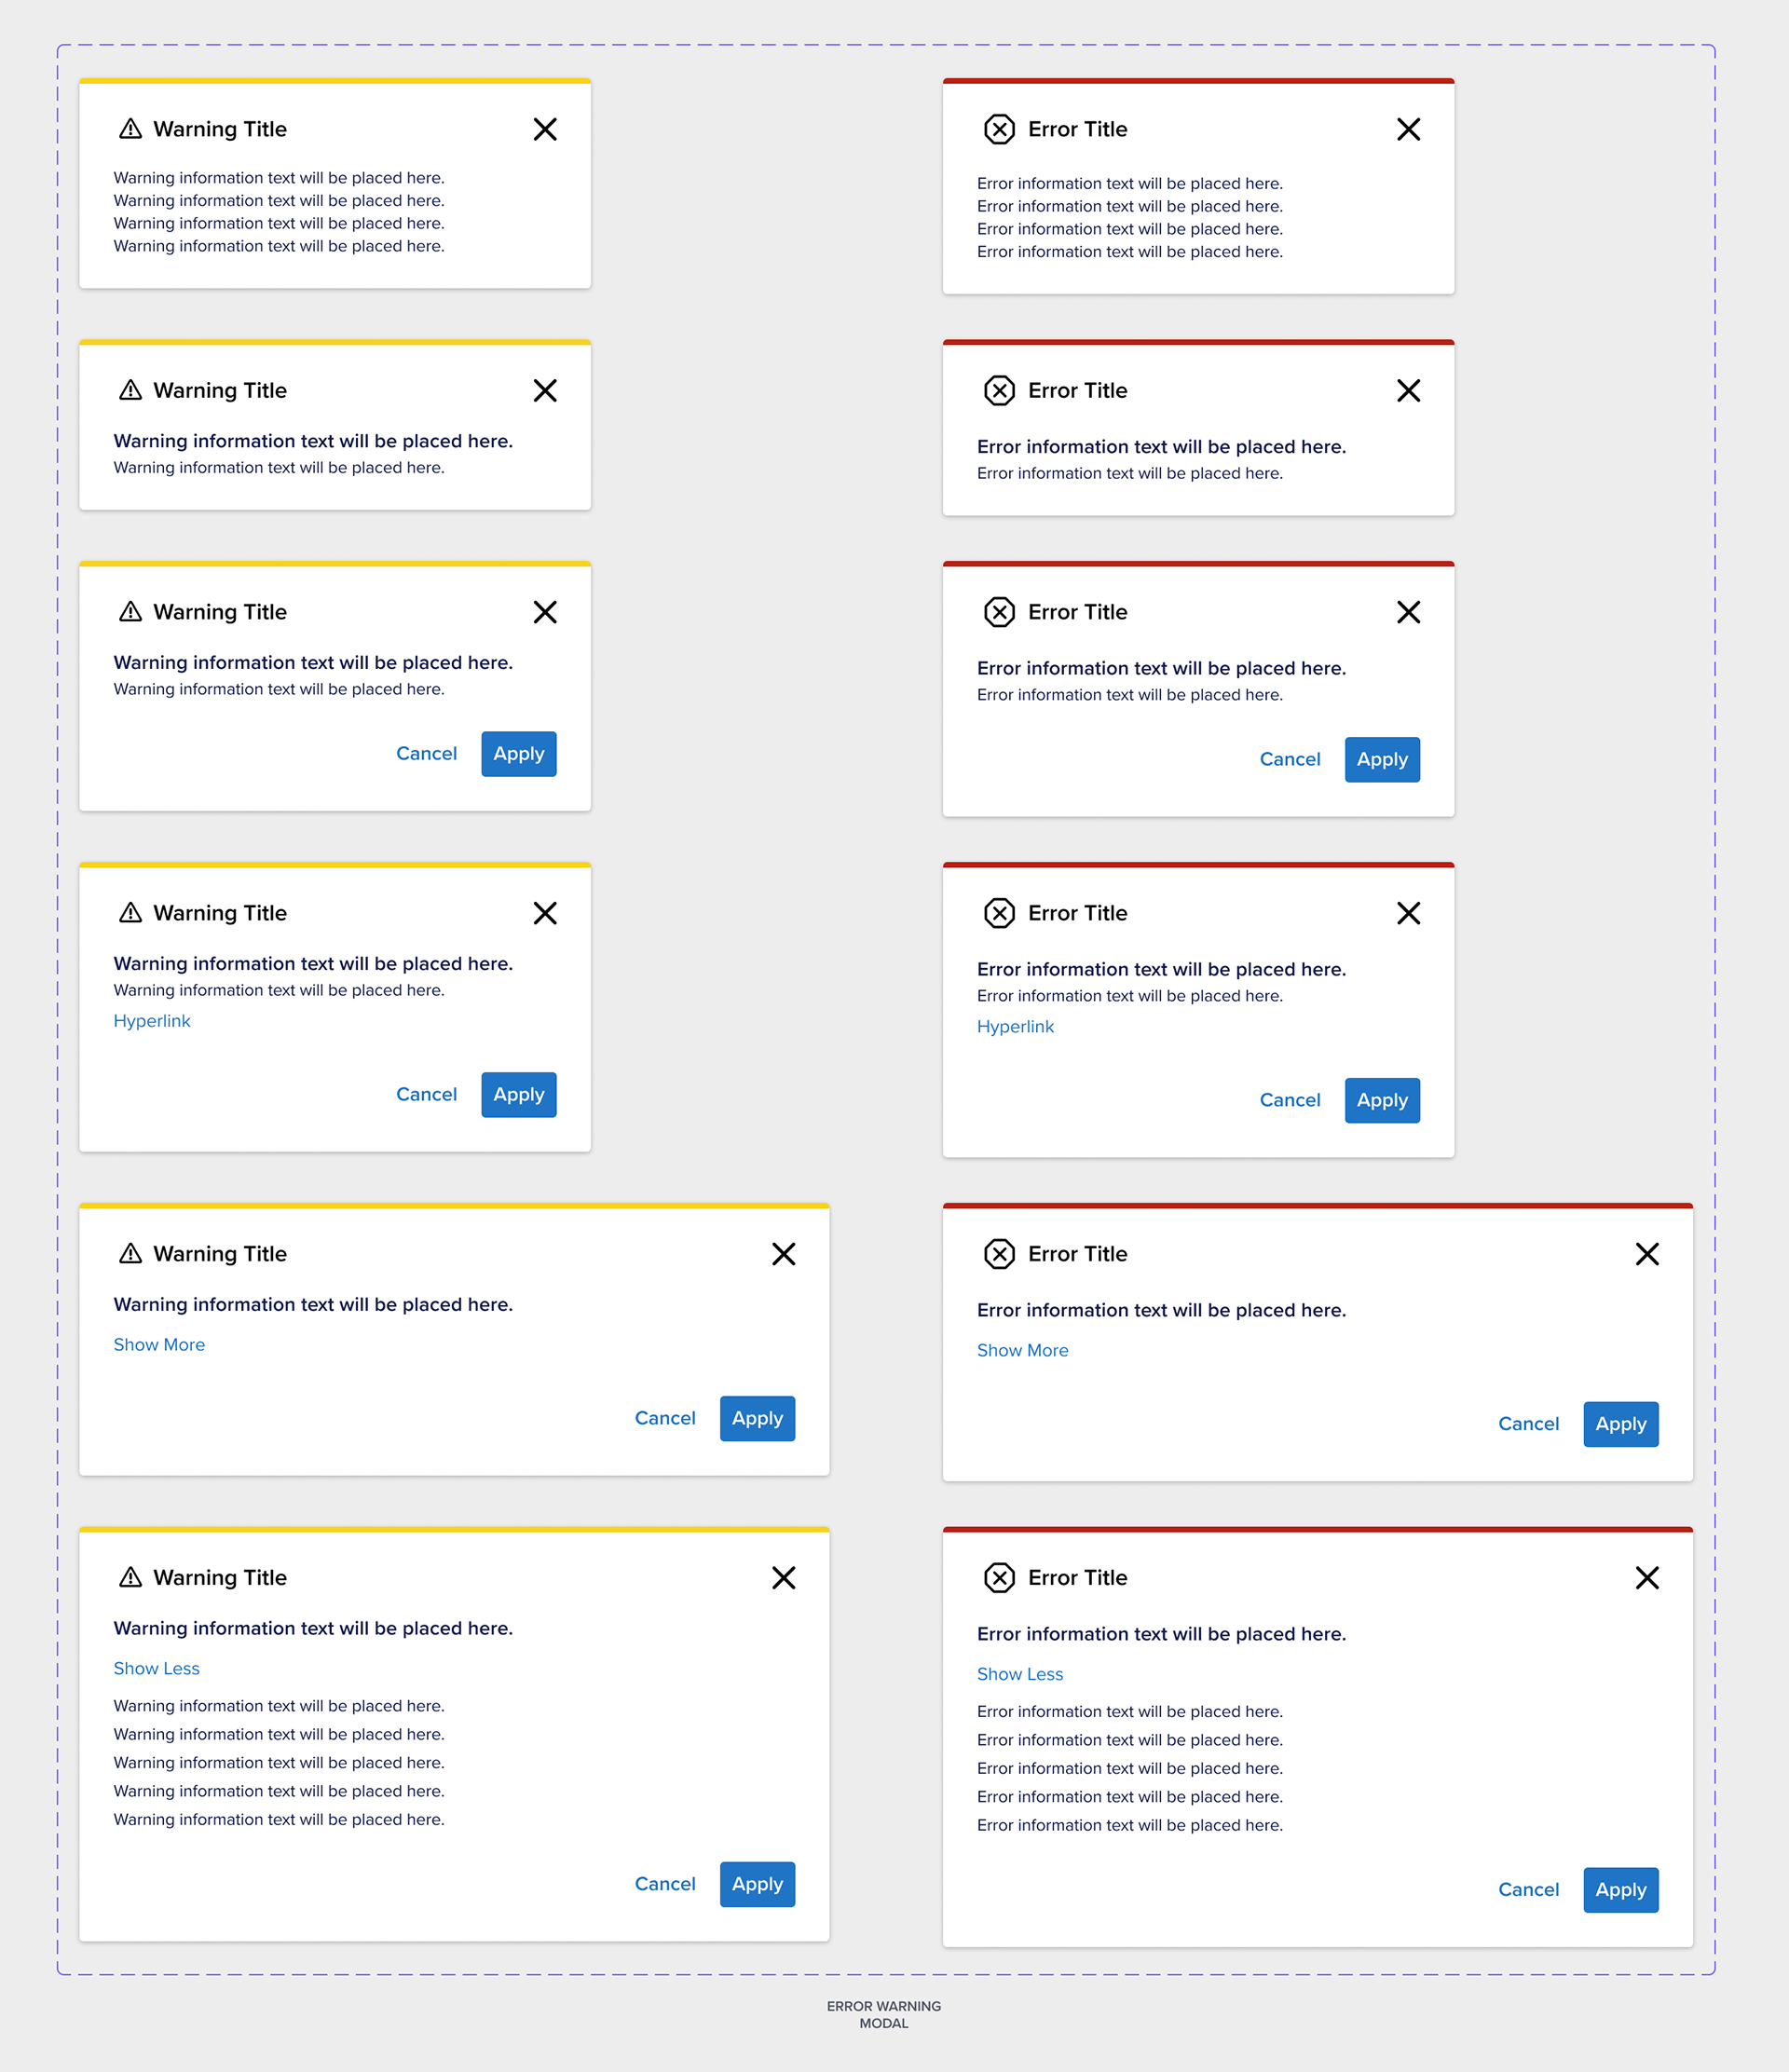Close the two-line error modal that has no buttons

[x=1408, y=390]
